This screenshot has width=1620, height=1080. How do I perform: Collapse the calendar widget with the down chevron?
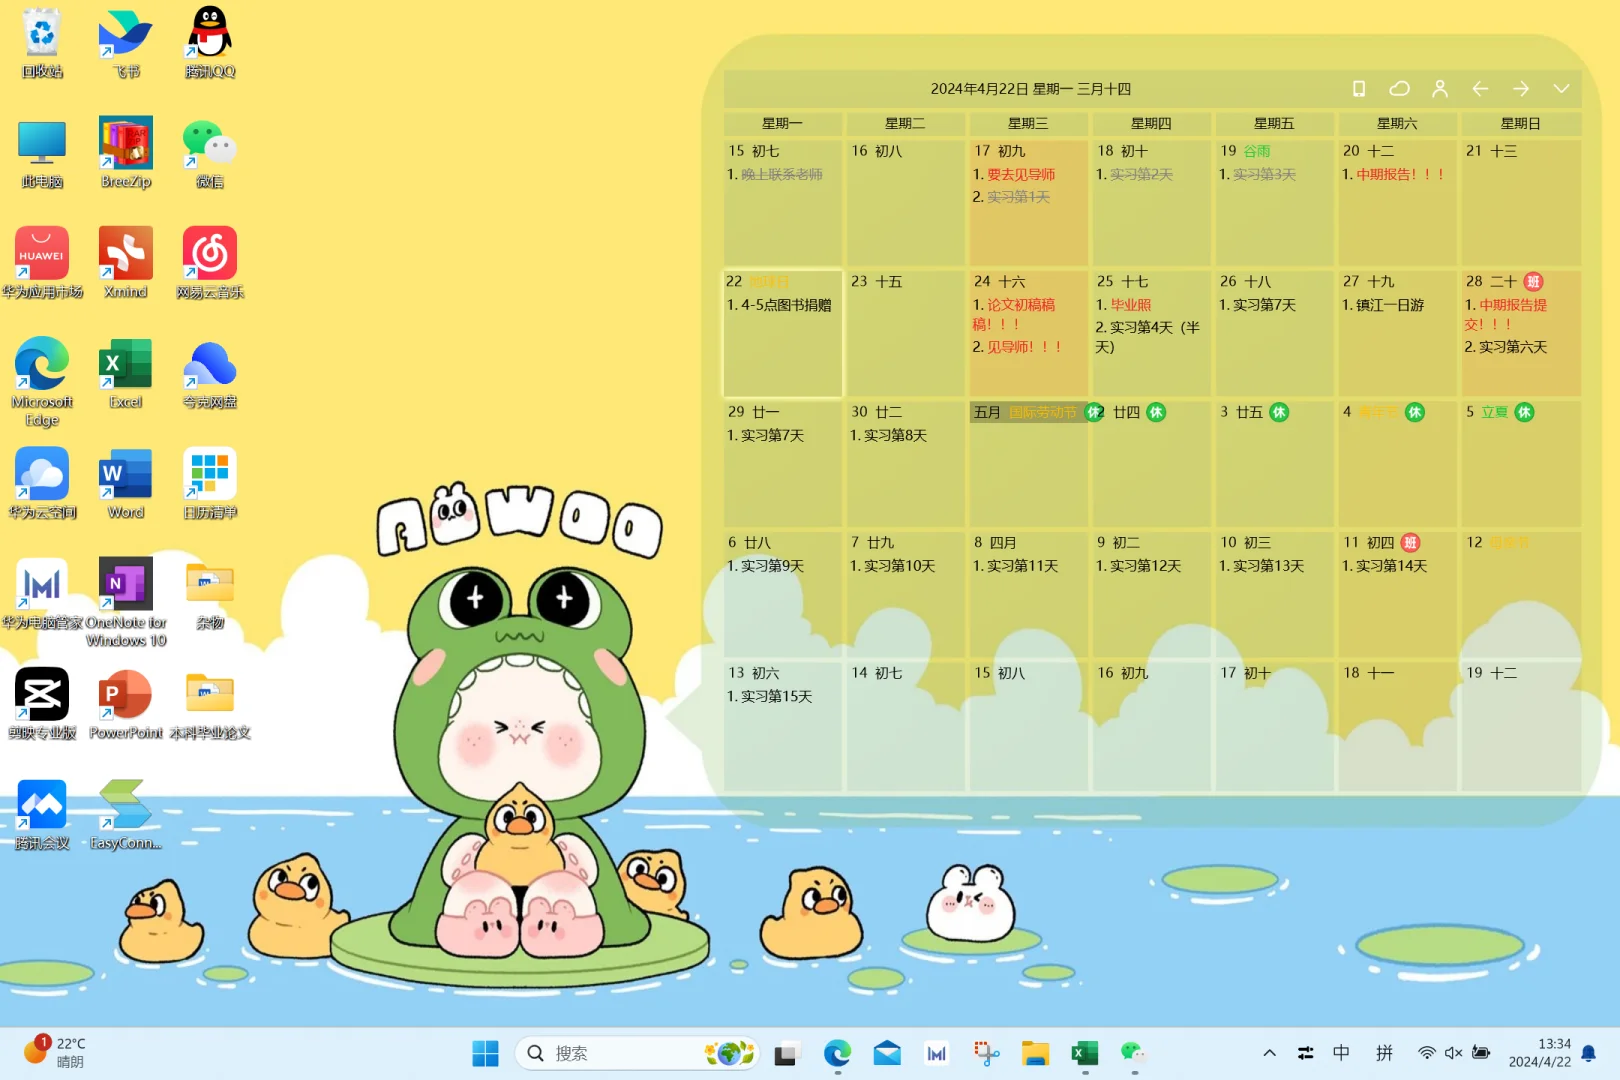pos(1562,88)
